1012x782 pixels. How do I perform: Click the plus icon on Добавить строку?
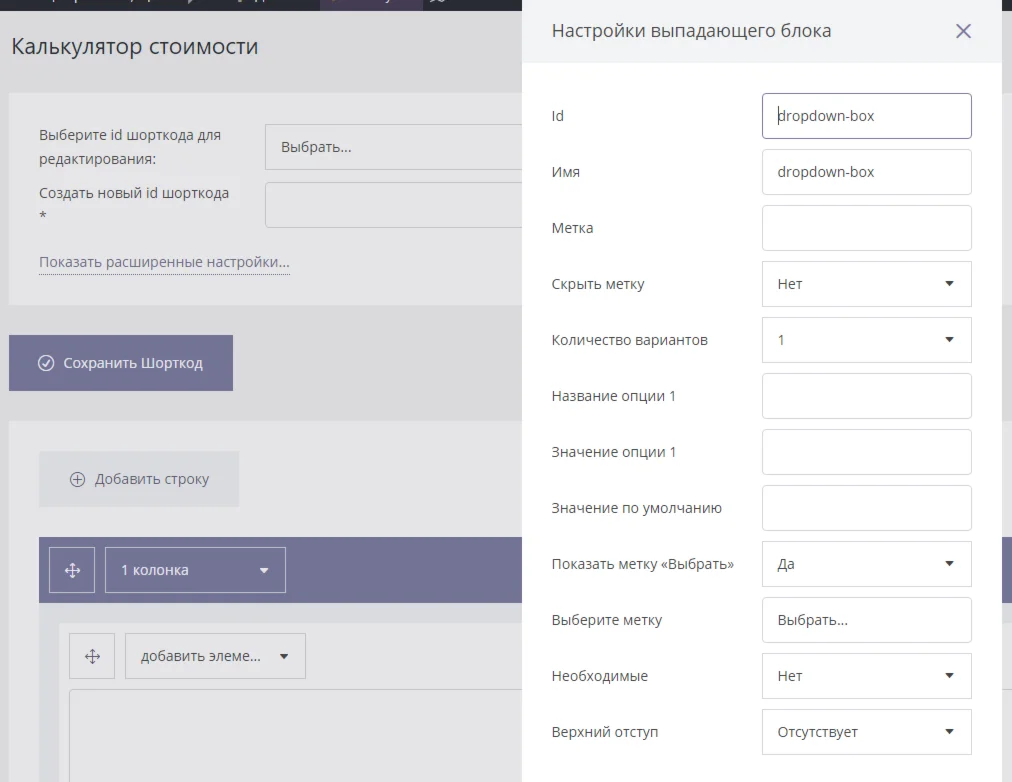point(77,479)
